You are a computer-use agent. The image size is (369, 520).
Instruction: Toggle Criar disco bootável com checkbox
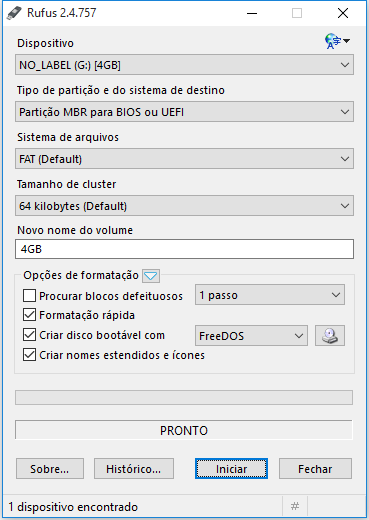click(x=29, y=335)
